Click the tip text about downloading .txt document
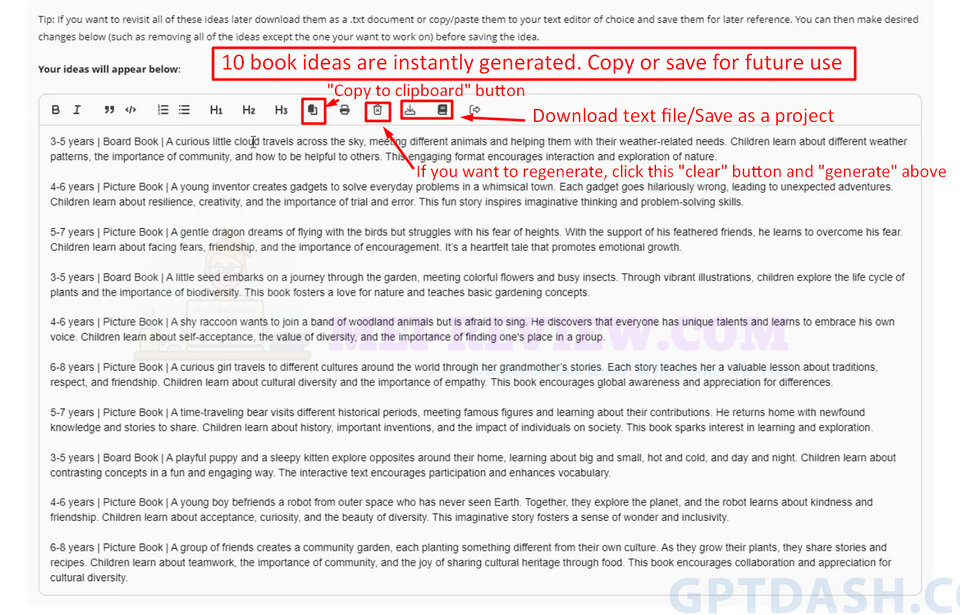The image size is (960, 615). [478, 28]
